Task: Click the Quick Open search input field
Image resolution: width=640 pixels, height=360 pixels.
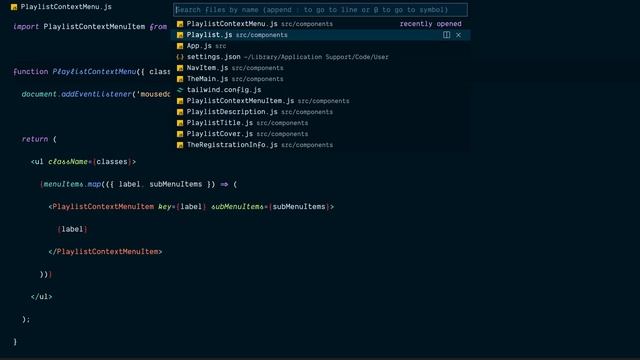Action: pos(320,10)
